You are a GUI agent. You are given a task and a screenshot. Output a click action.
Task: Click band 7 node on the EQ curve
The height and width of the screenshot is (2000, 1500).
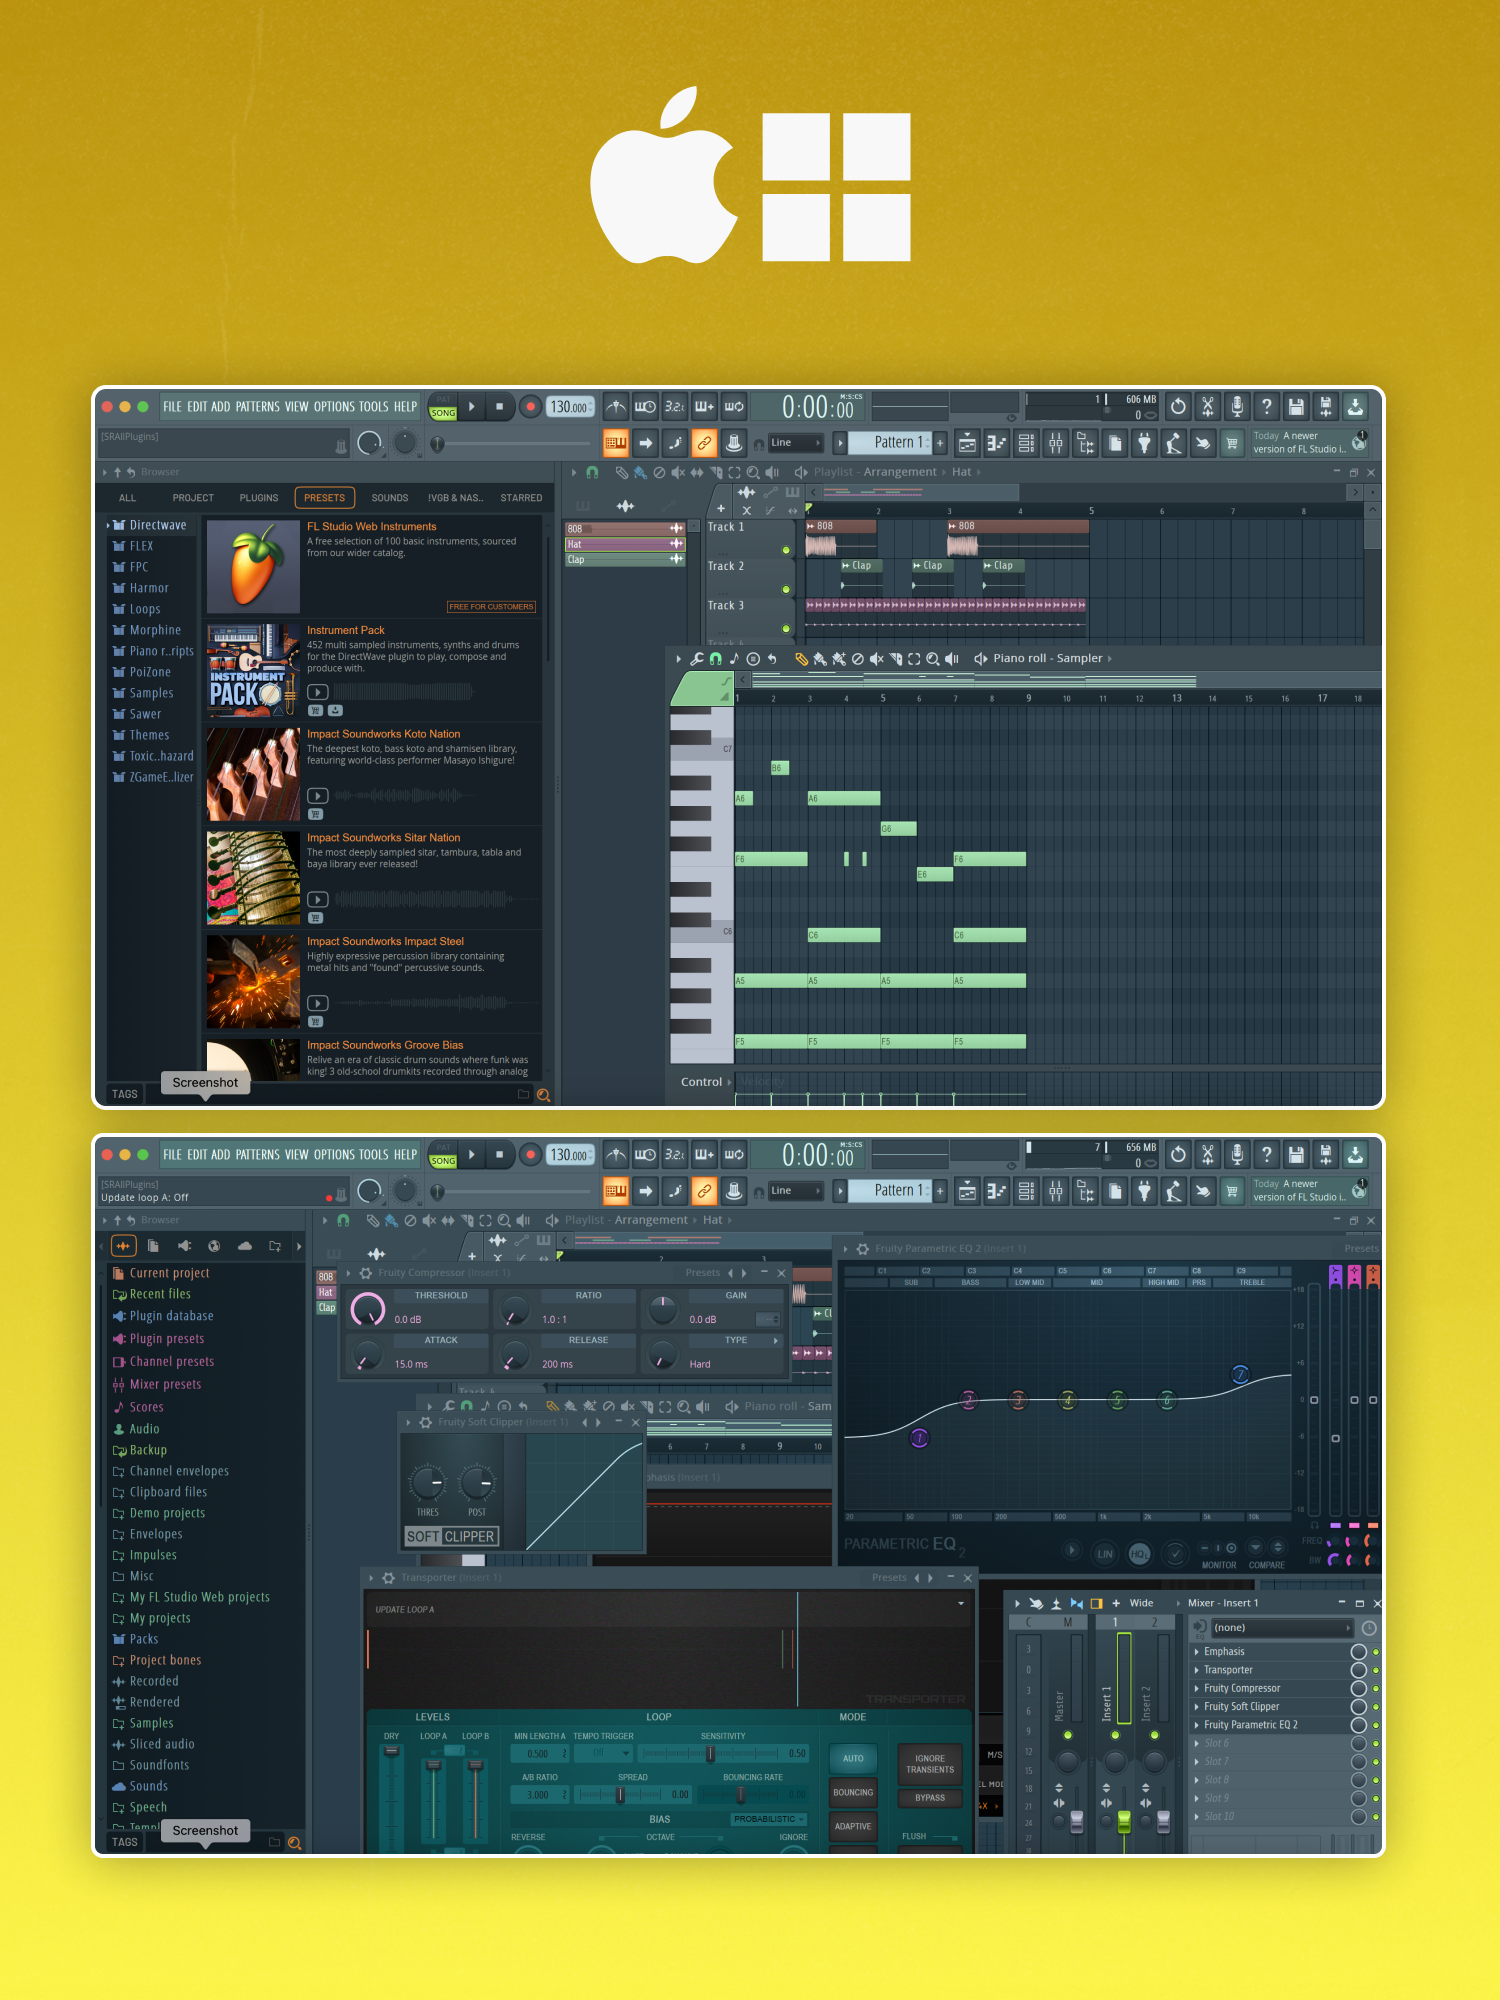(1240, 1374)
